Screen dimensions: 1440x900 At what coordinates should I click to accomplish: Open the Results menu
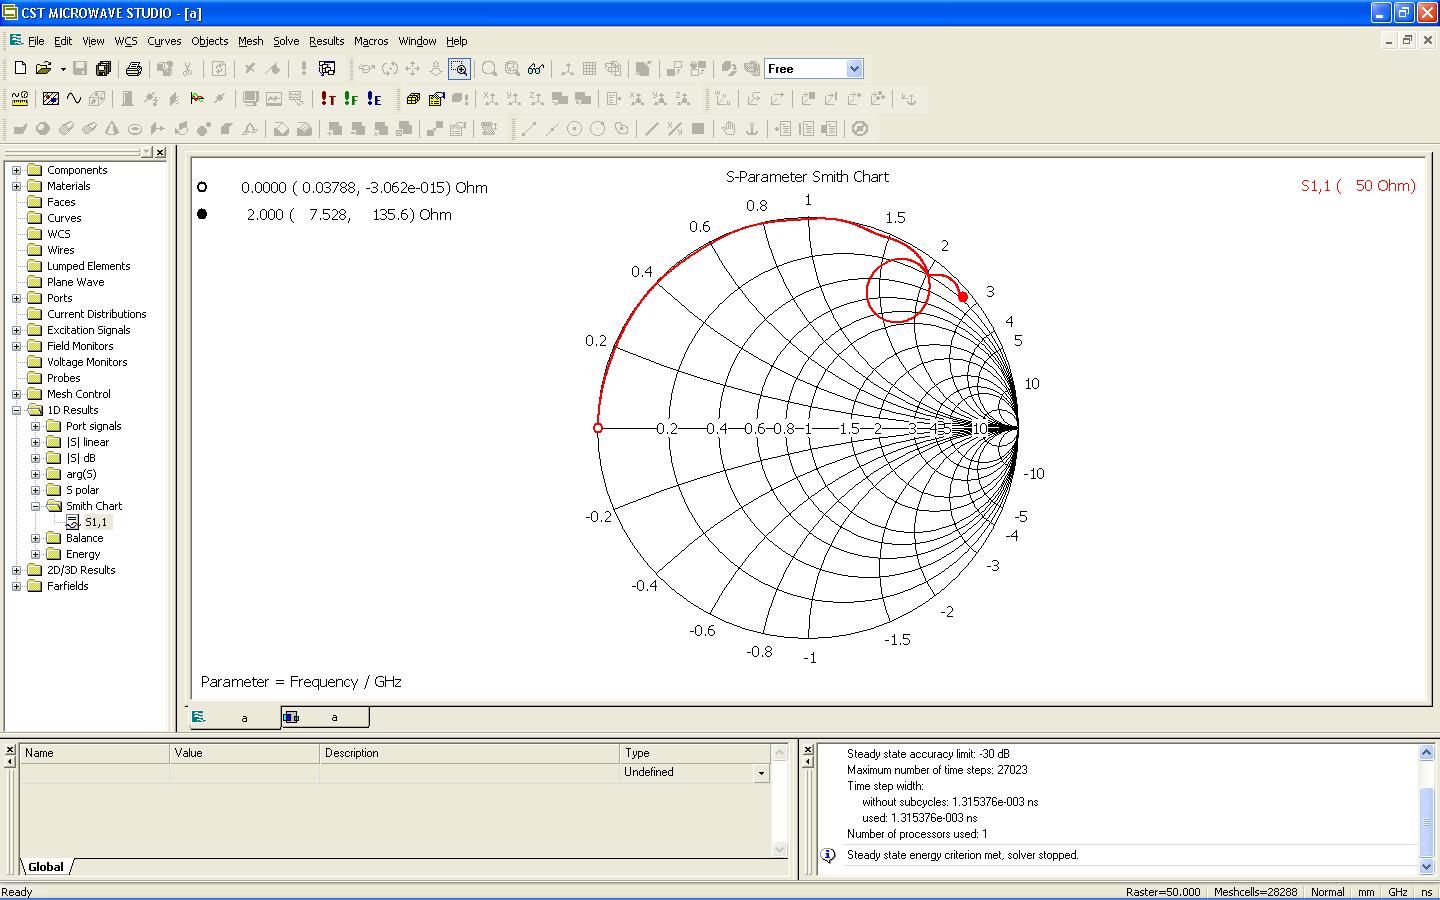tap(326, 41)
